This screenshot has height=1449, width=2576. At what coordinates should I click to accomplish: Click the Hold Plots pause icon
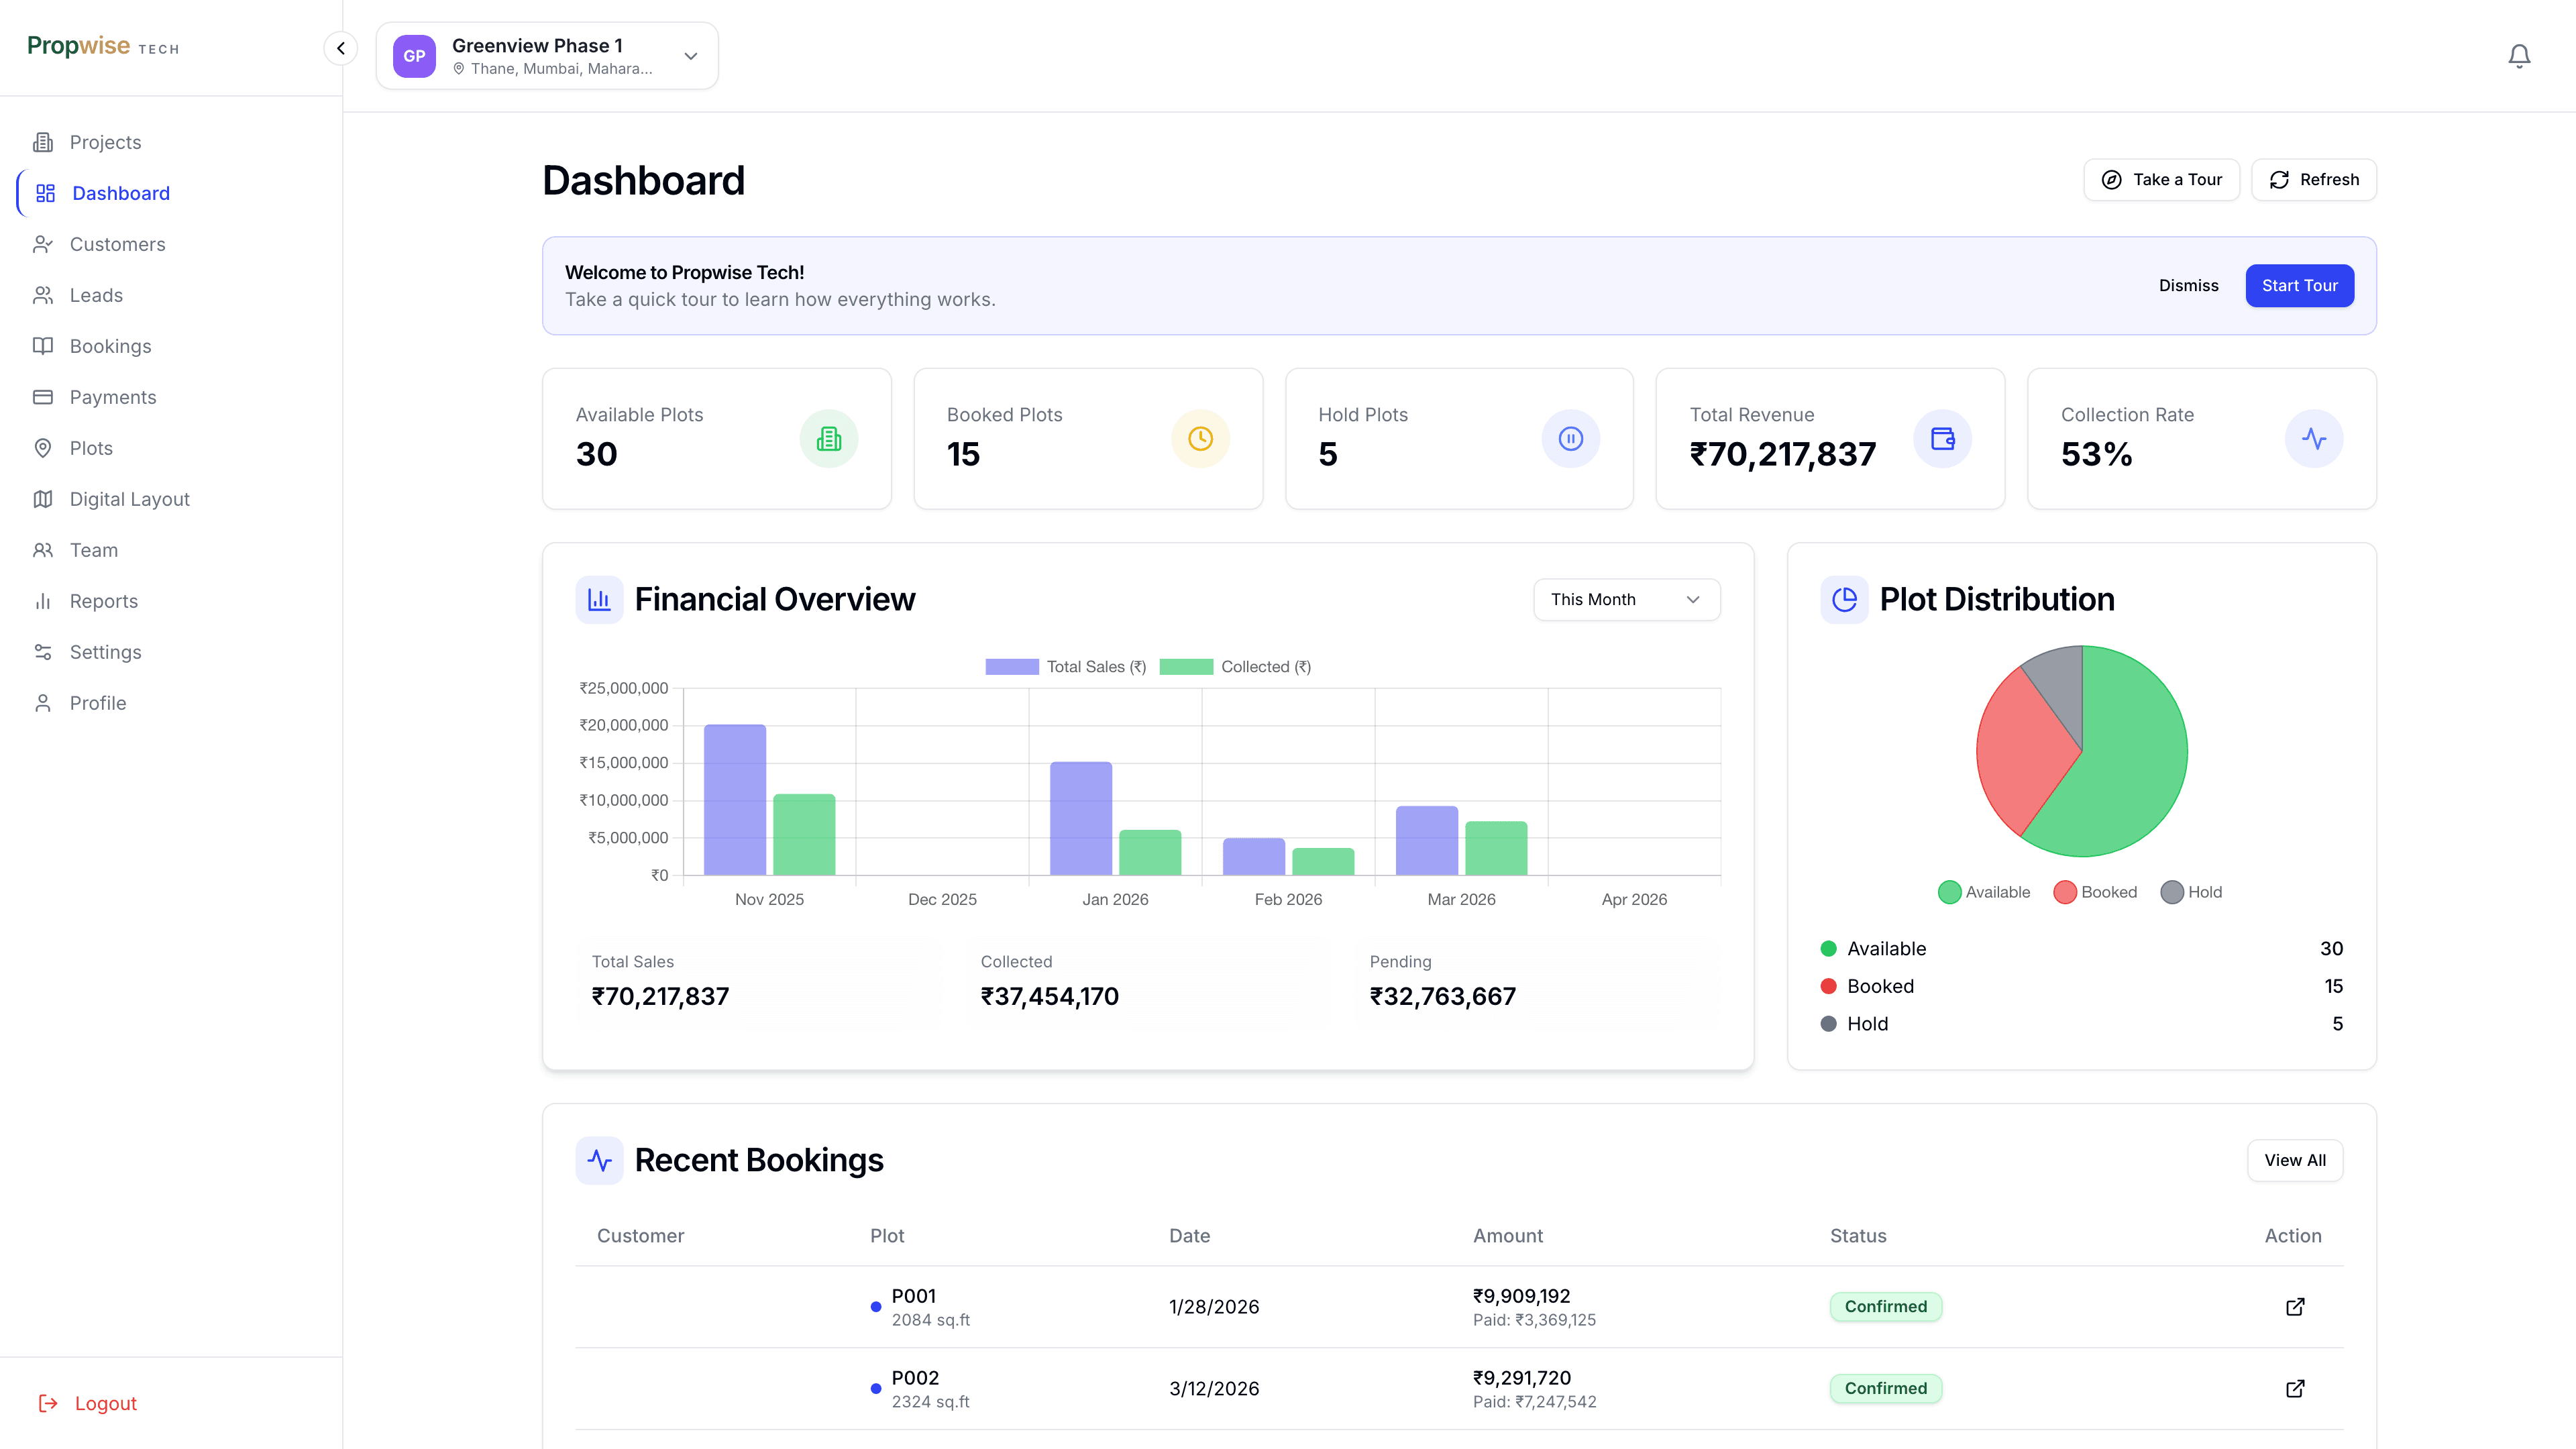1571,438
